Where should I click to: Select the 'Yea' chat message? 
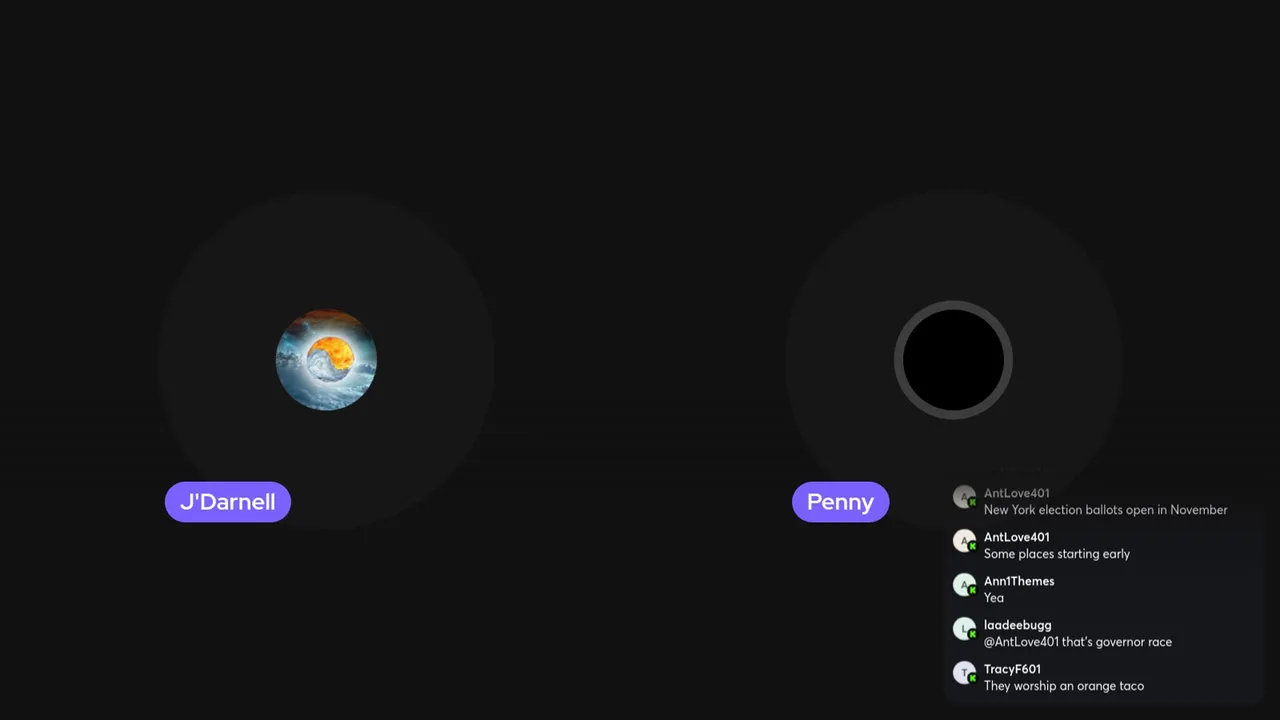(x=994, y=598)
